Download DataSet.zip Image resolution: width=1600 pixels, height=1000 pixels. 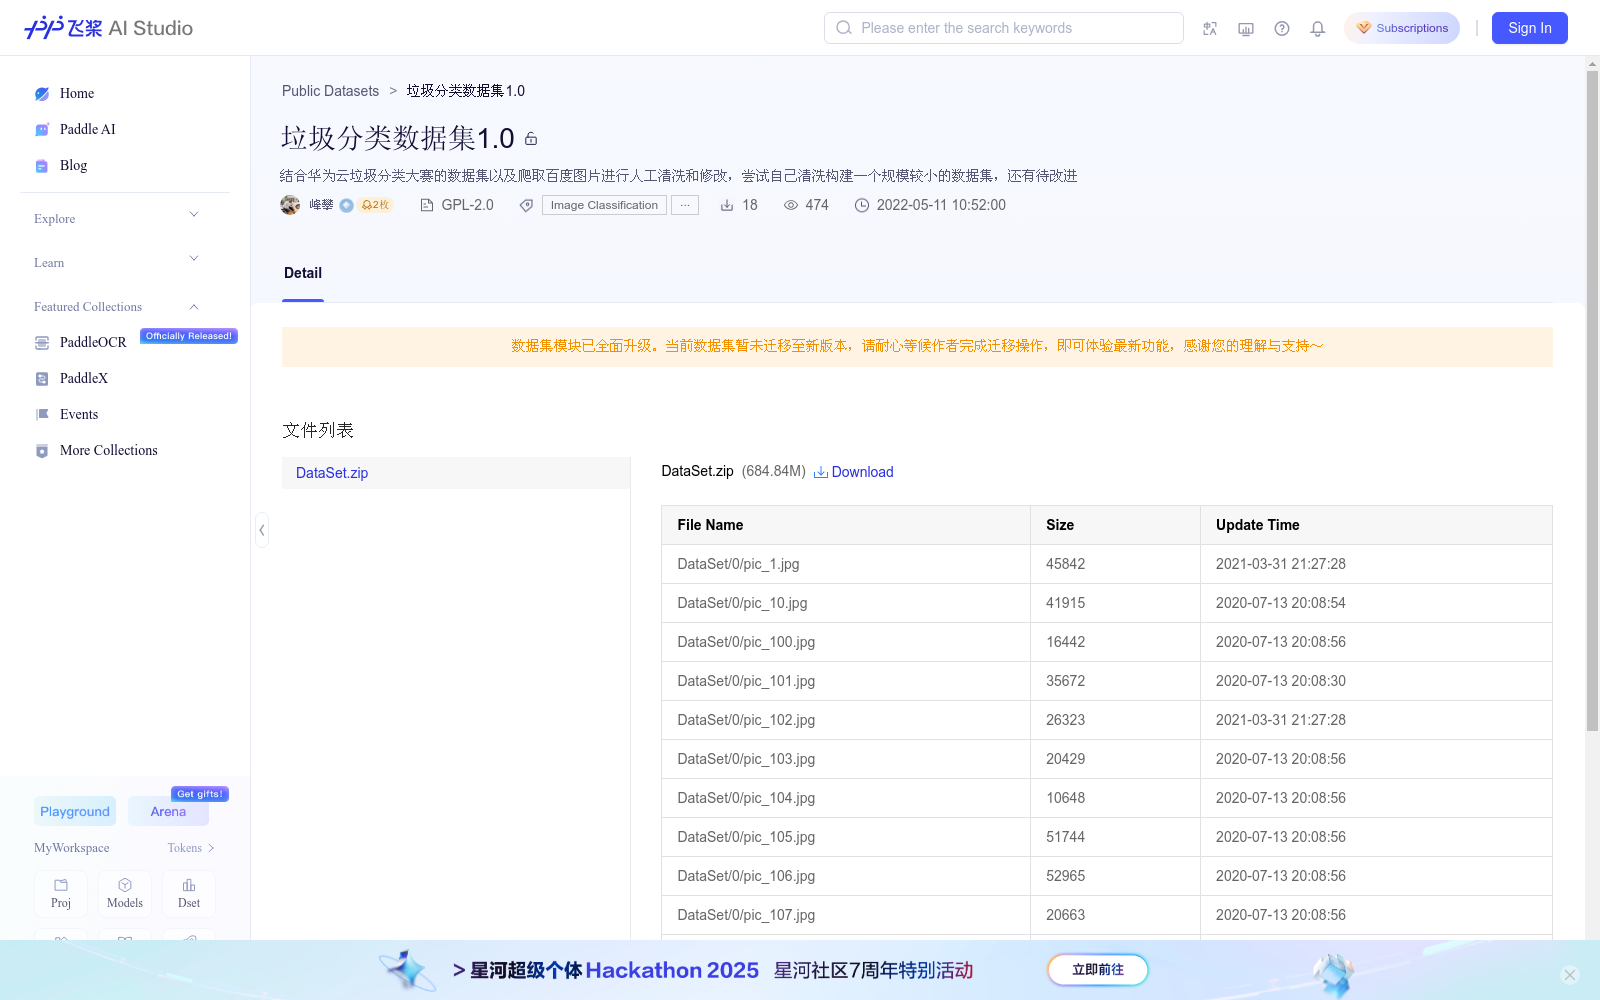[x=853, y=472]
